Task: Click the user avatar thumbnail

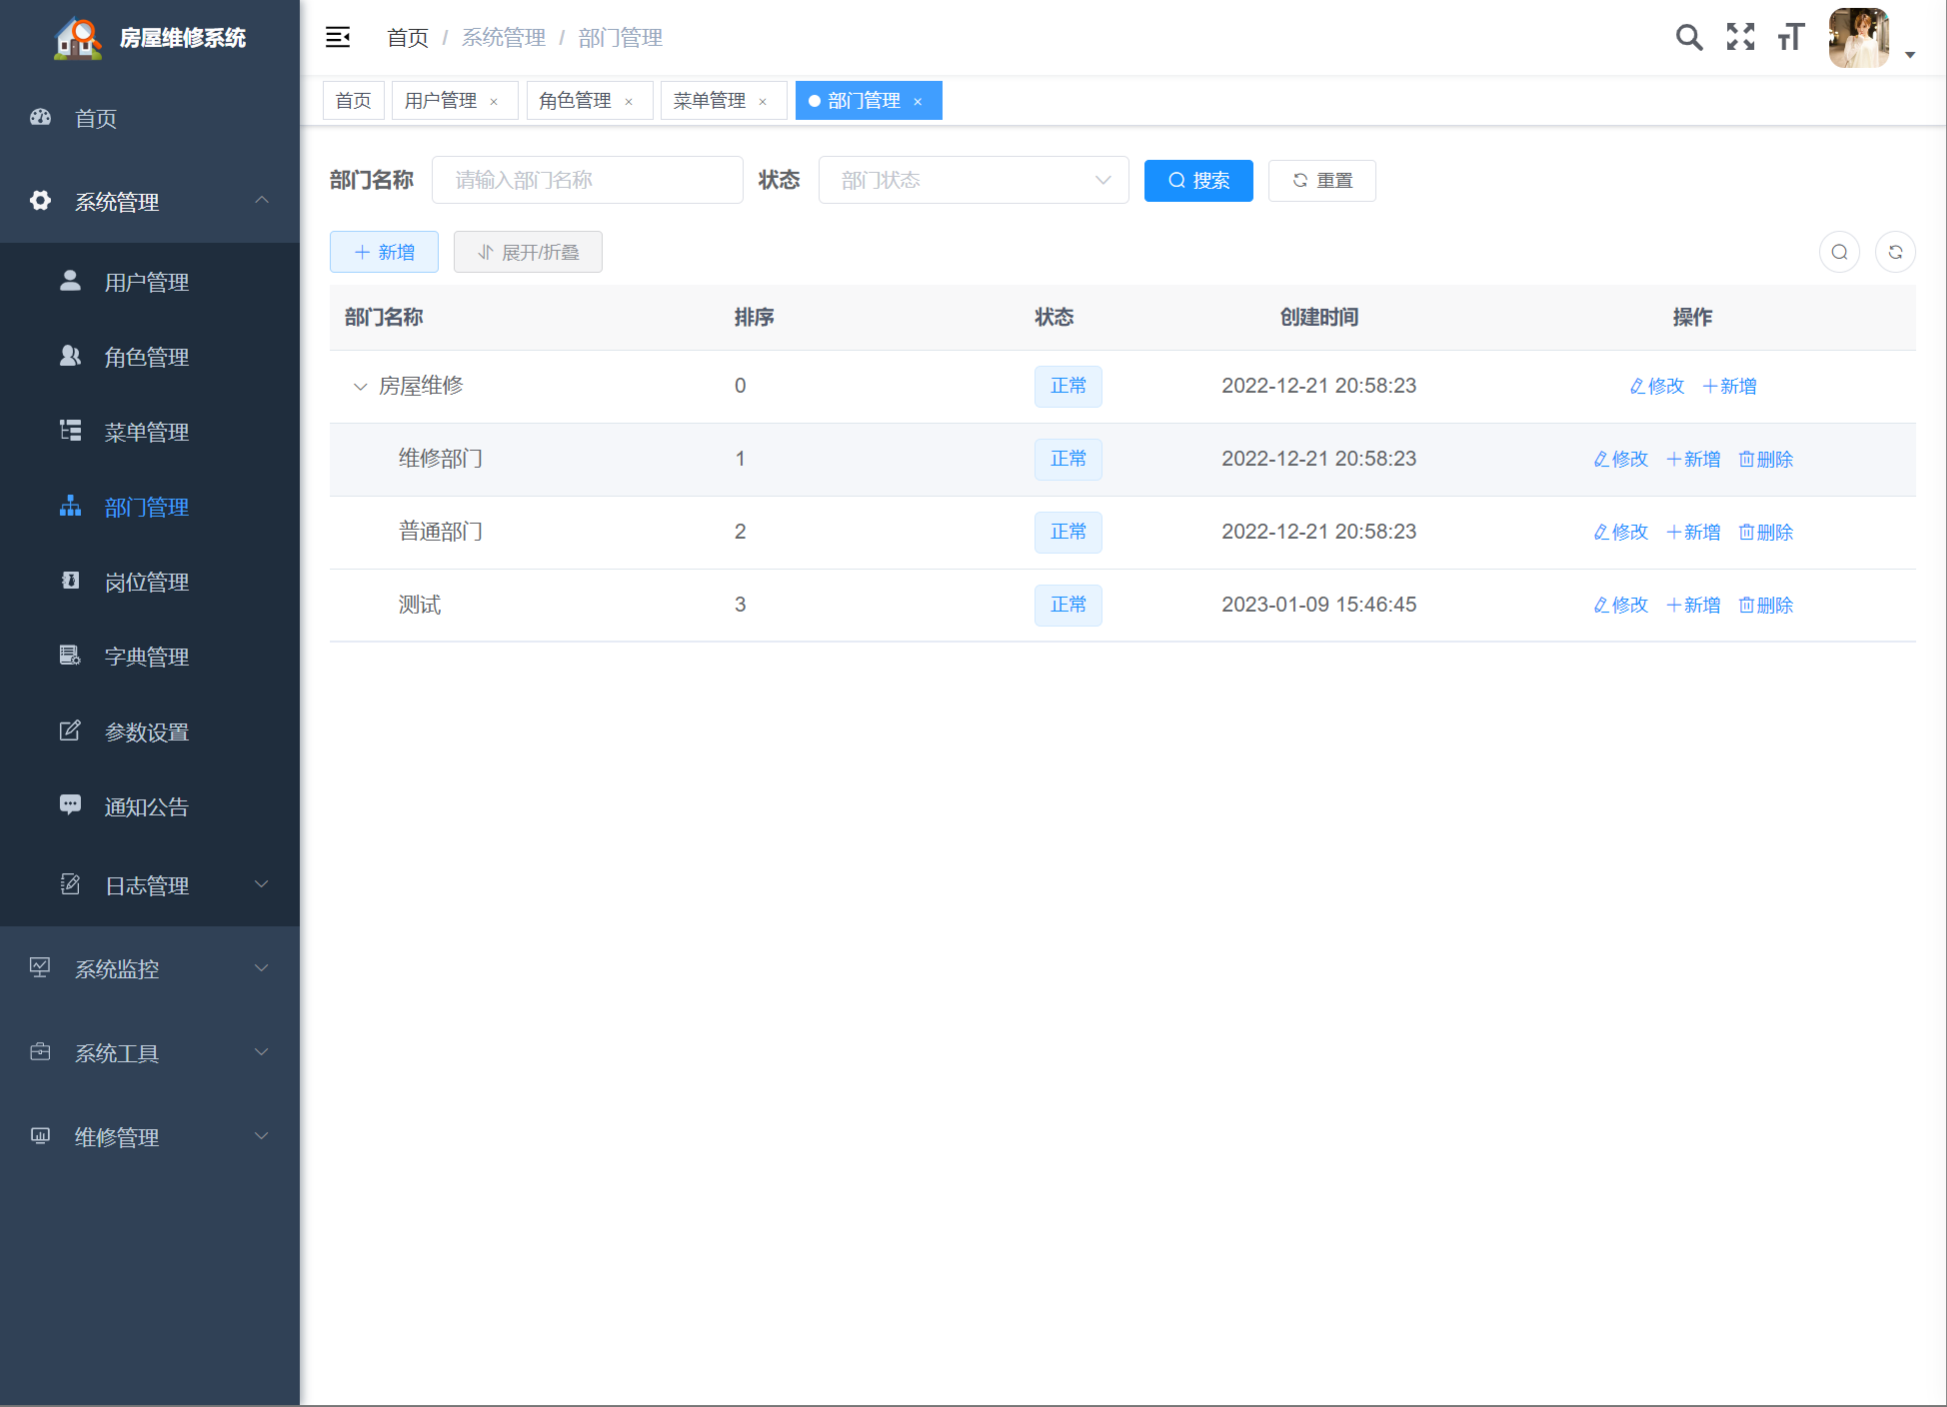Action: pos(1858,38)
